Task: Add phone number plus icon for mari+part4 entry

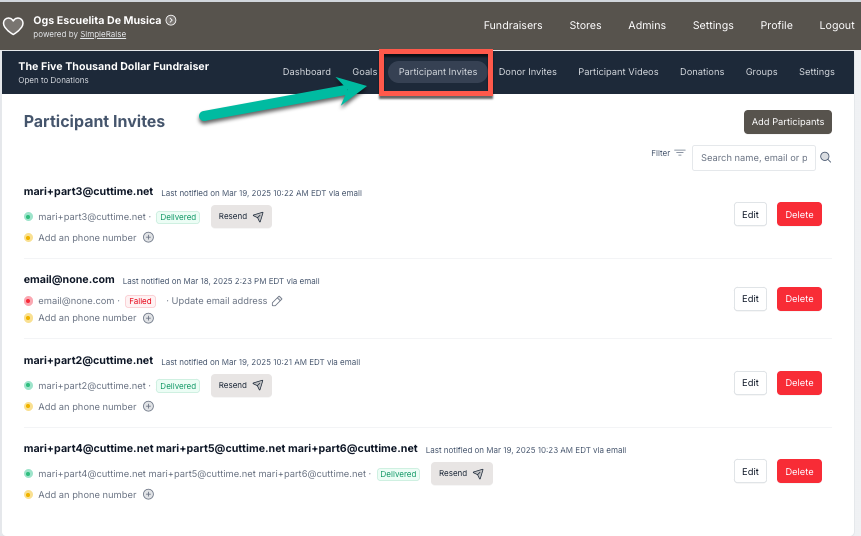Action: pos(148,494)
